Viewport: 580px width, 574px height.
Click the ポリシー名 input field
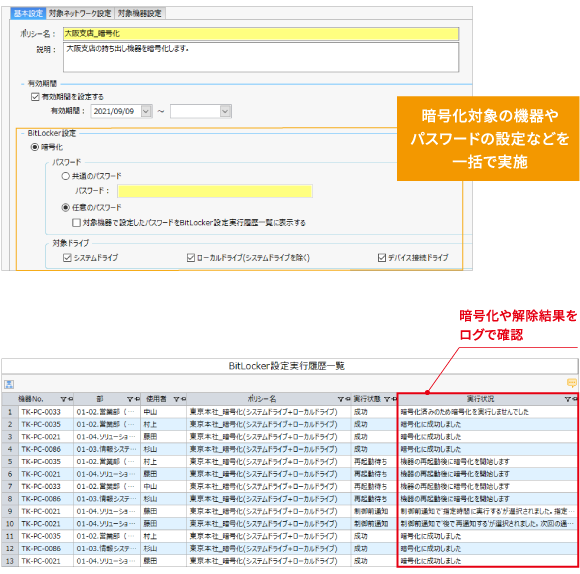click(x=261, y=34)
